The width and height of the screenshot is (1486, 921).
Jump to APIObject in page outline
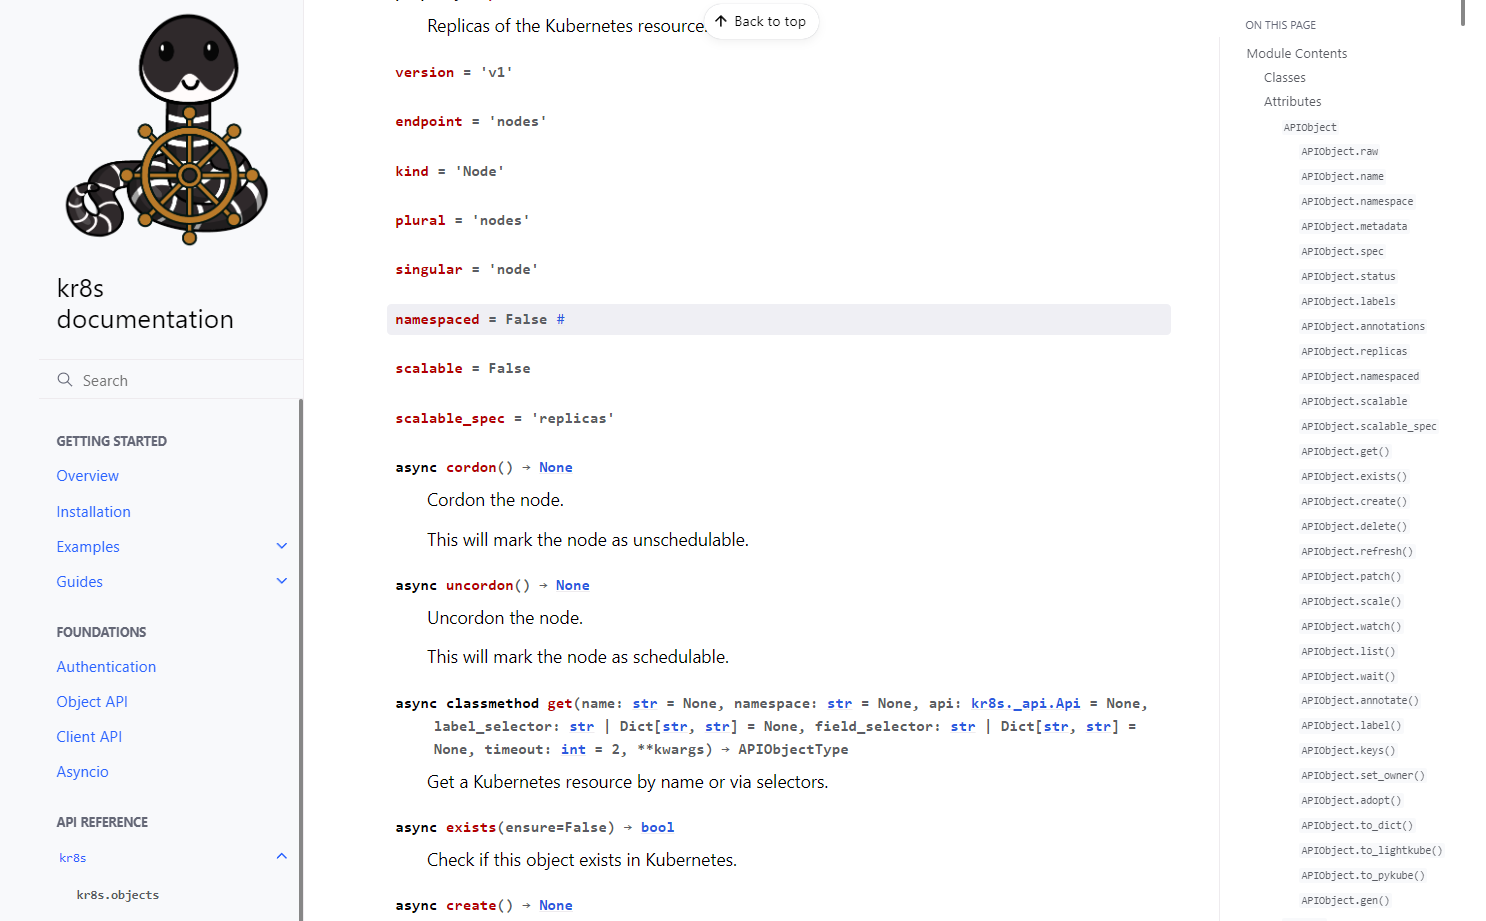click(1310, 128)
